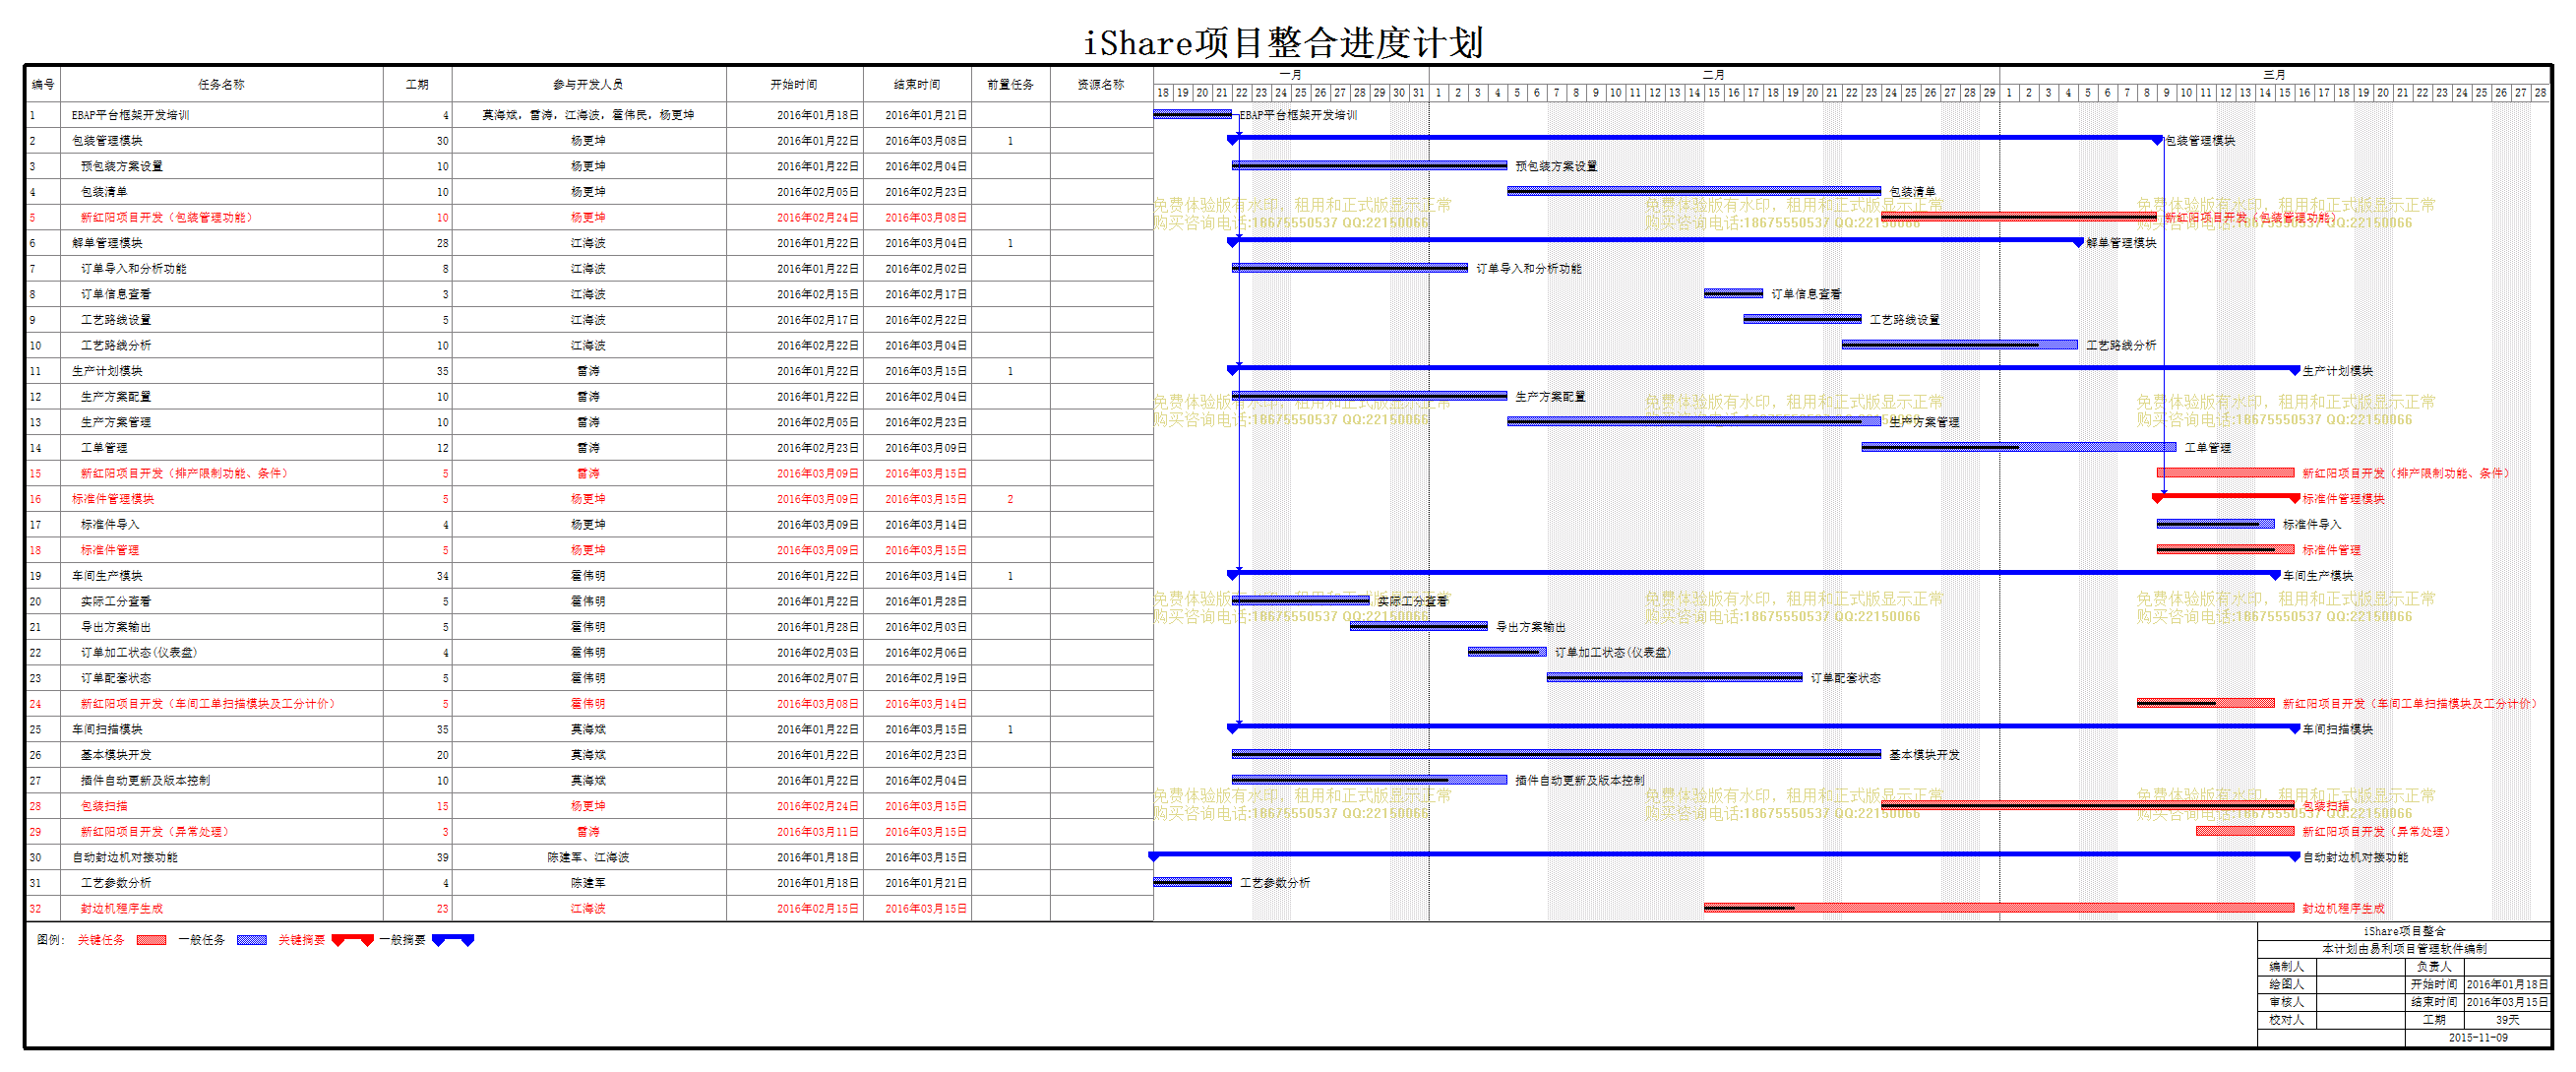The image size is (2576, 1072).
Task: Click the red 标准件管理模块 summary bar
Action: click(x=2226, y=497)
